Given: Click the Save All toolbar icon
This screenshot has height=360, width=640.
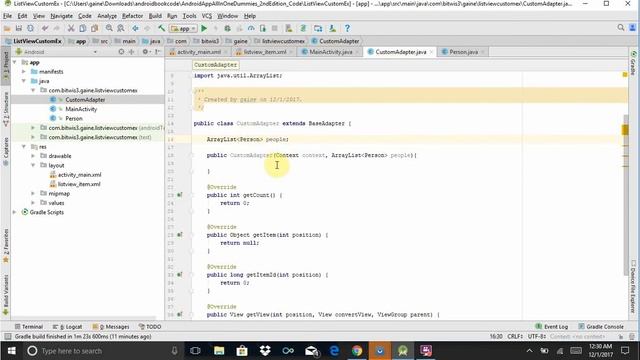Looking at the screenshot, I should point(19,29).
